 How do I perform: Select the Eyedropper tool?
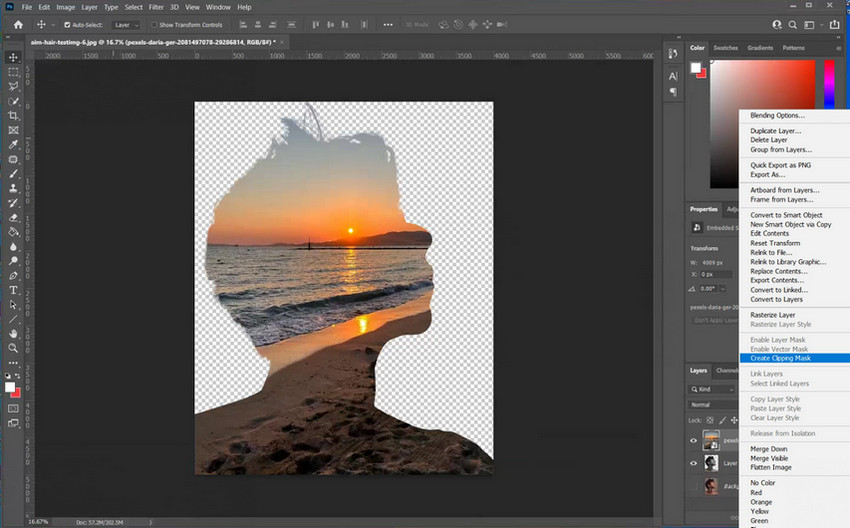(13, 145)
